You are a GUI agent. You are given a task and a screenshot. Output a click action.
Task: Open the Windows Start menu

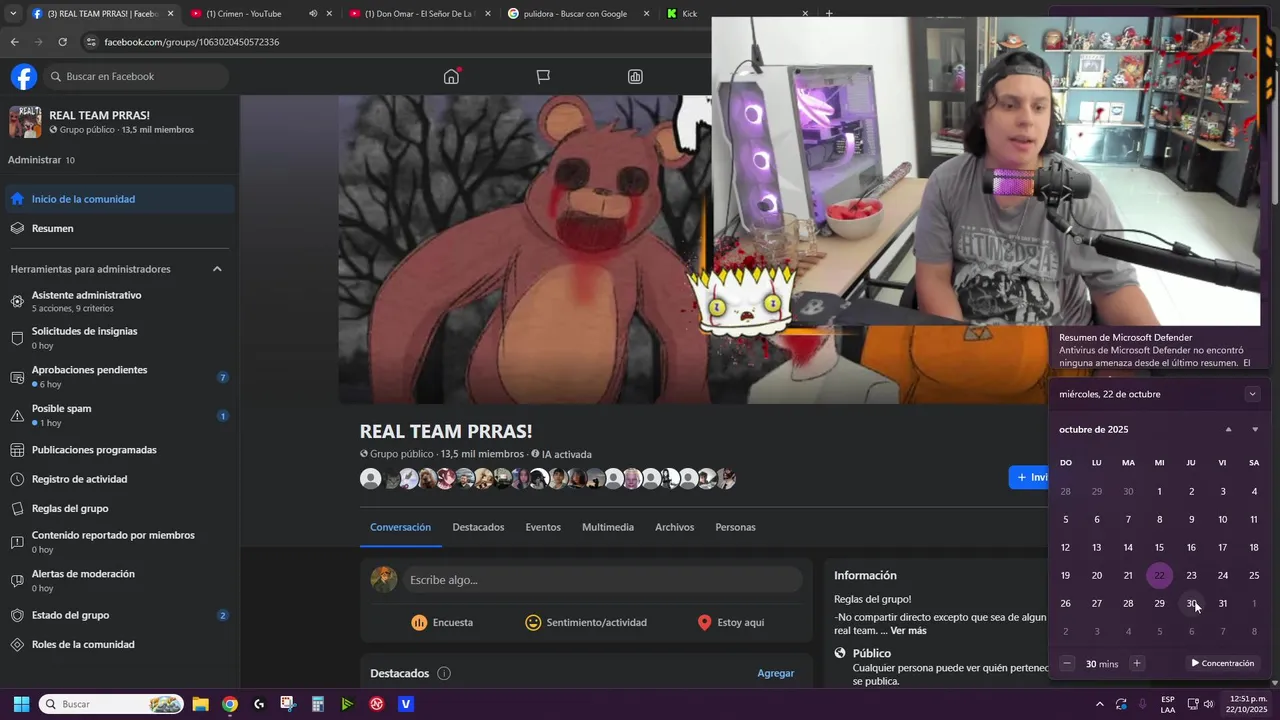point(21,704)
